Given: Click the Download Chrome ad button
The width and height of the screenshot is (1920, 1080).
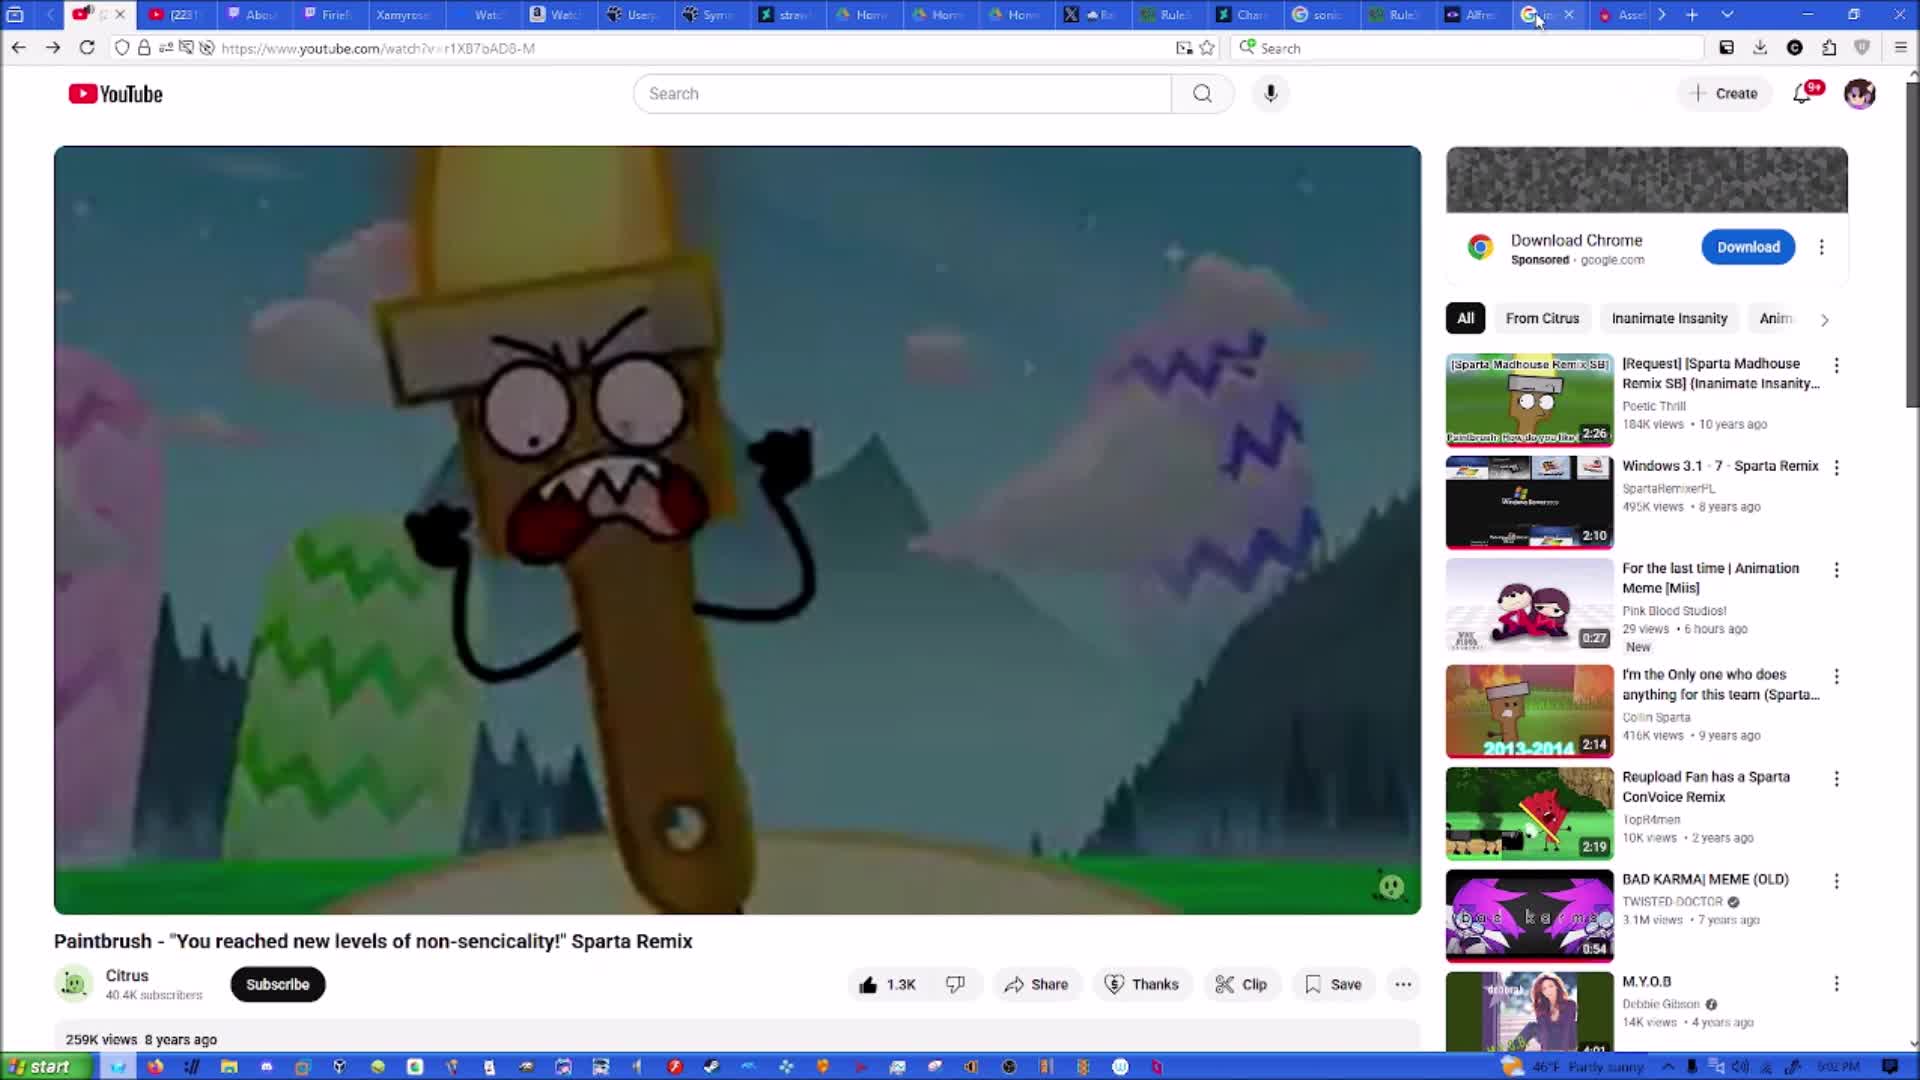Looking at the screenshot, I should (x=1748, y=247).
